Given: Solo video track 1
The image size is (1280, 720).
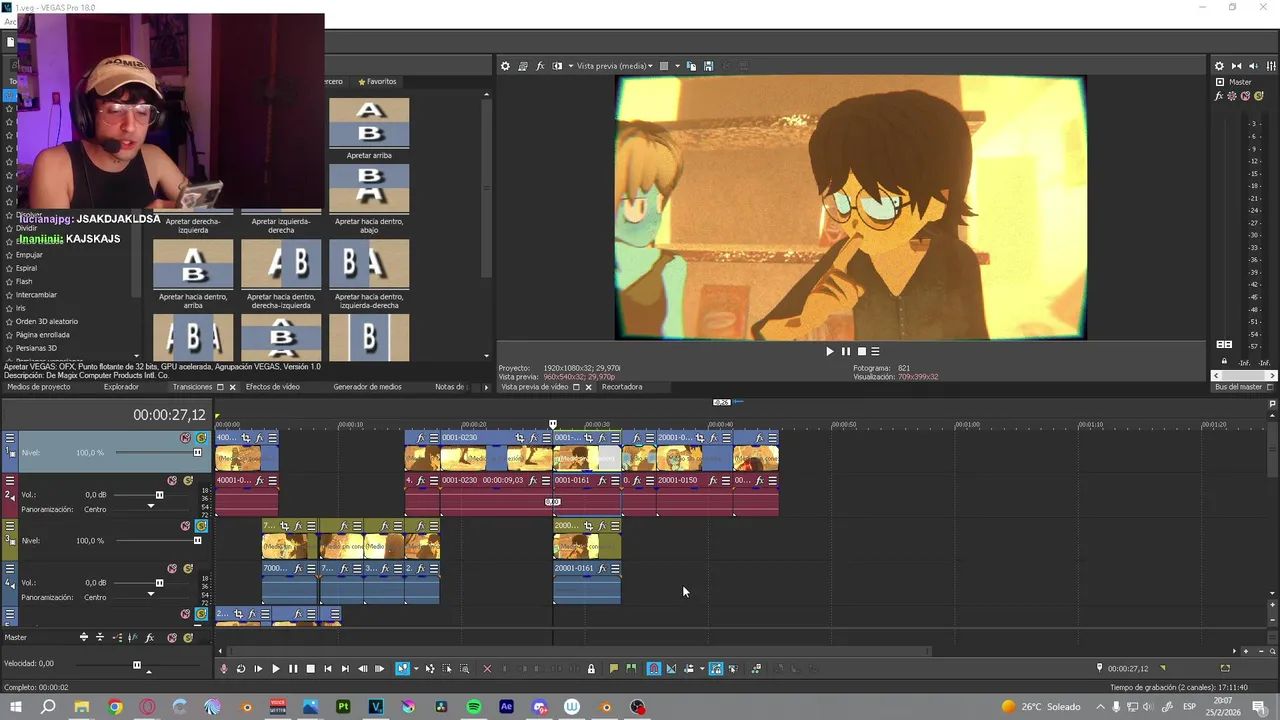Looking at the screenshot, I should pos(201,438).
